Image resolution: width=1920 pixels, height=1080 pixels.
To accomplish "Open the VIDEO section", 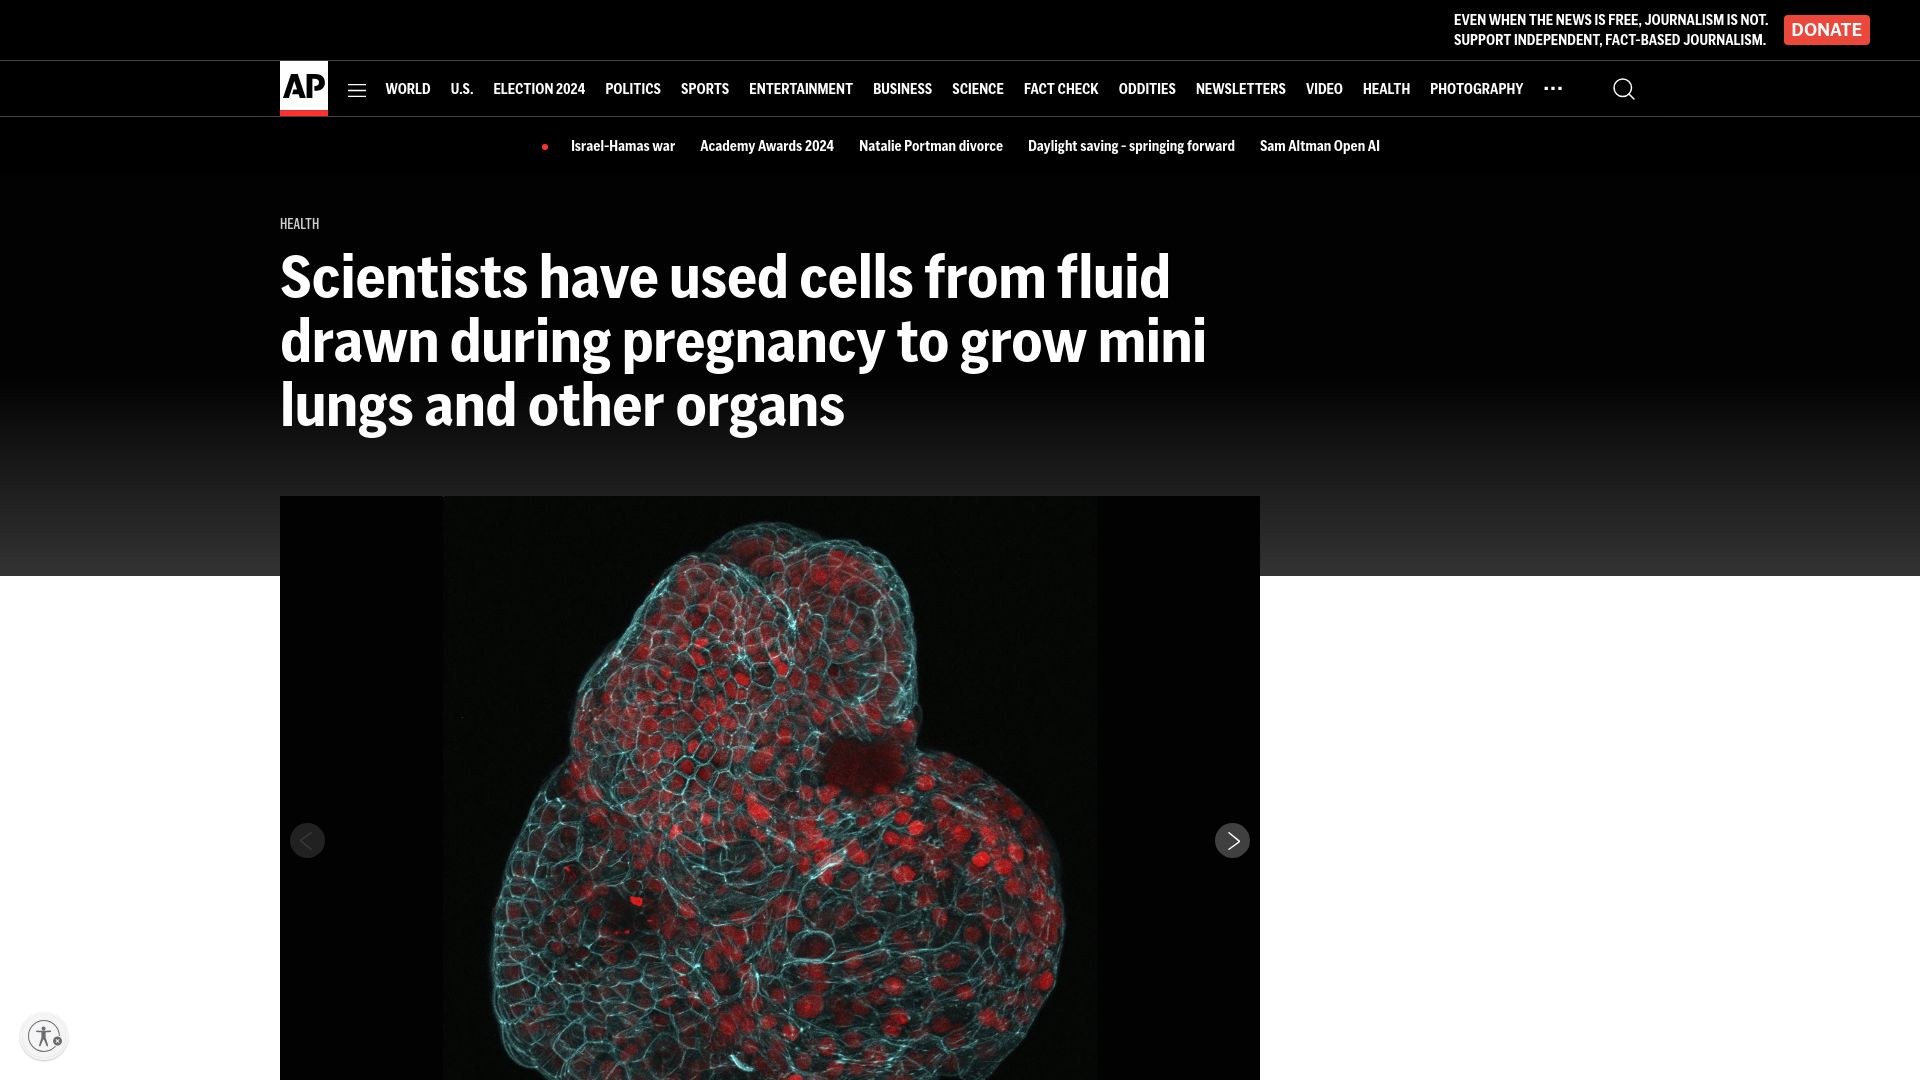I will click(1324, 89).
